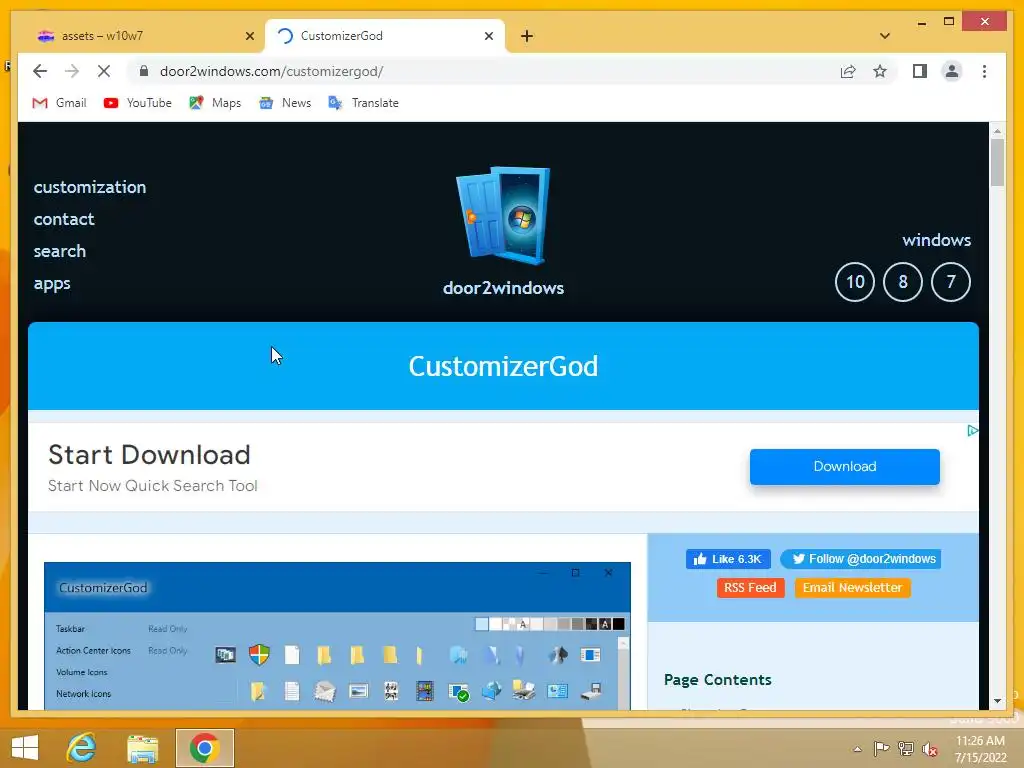
Task: Open the customization menu link
Action: pyautogui.click(x=90, y=187)
